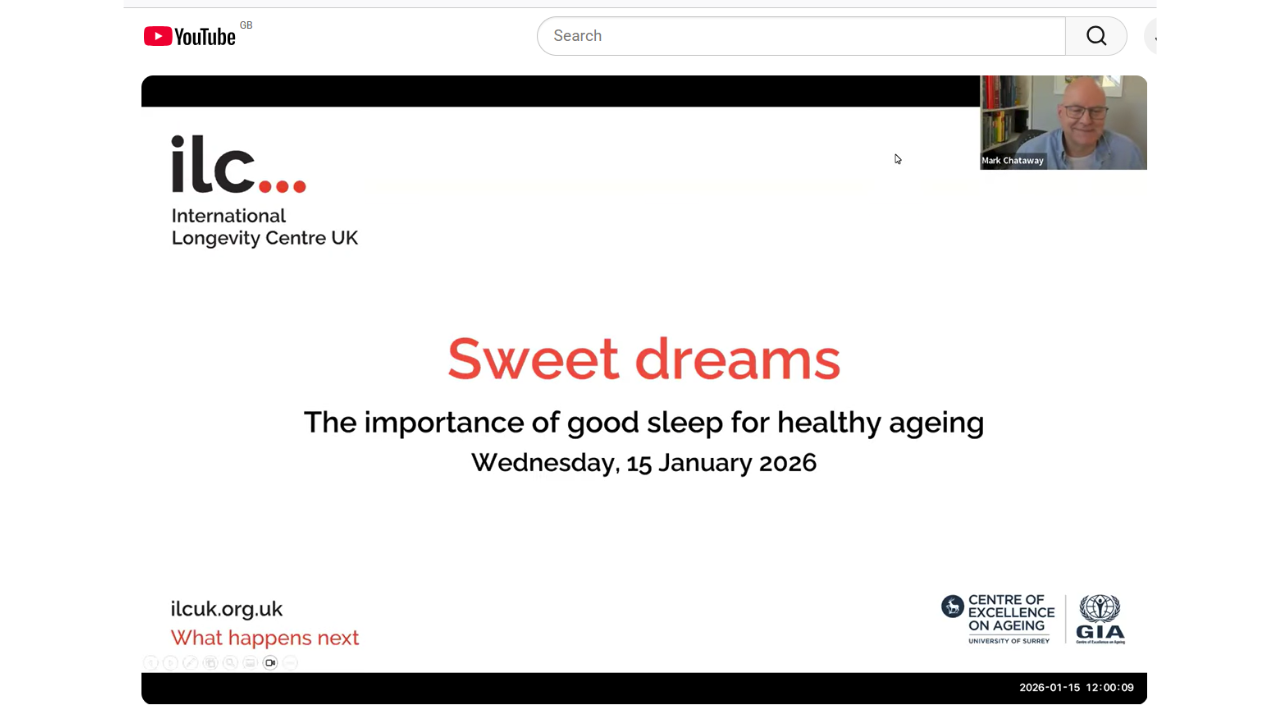This screenshot has width=1280, height=720.
Task: Open the slide grid overview icon
Action: 210,662
